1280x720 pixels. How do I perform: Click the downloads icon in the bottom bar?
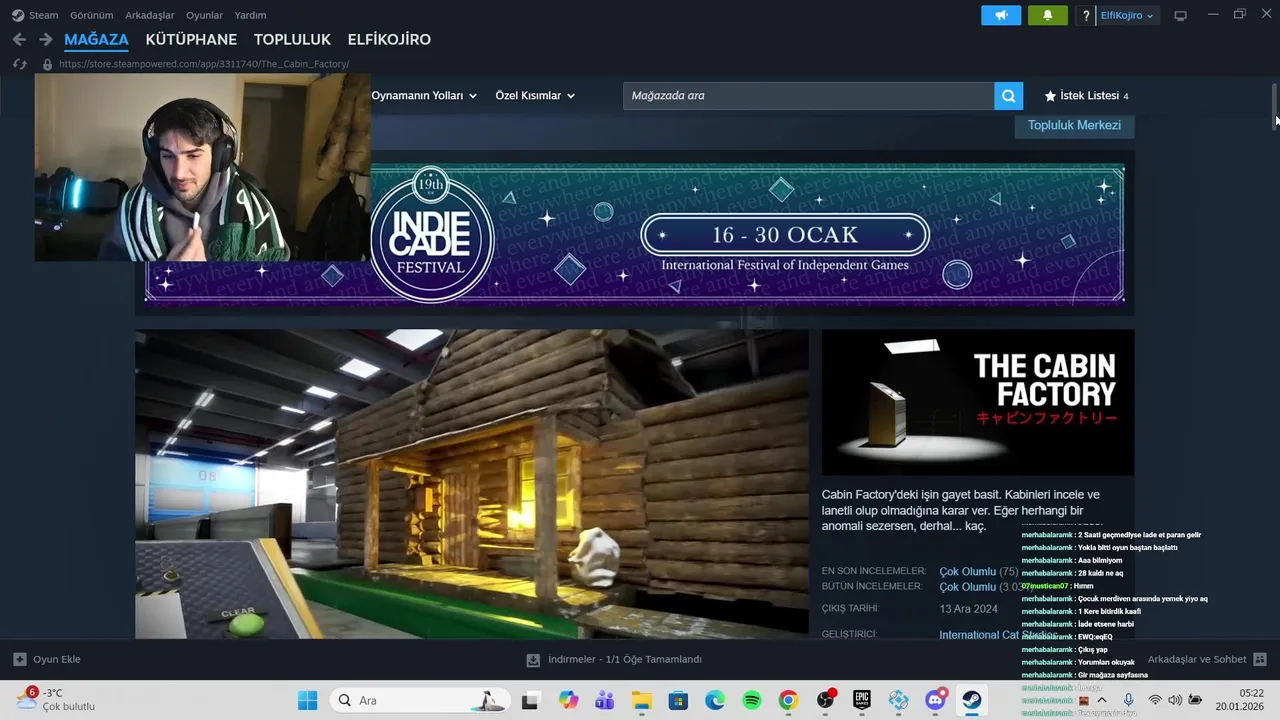(533, 659)
